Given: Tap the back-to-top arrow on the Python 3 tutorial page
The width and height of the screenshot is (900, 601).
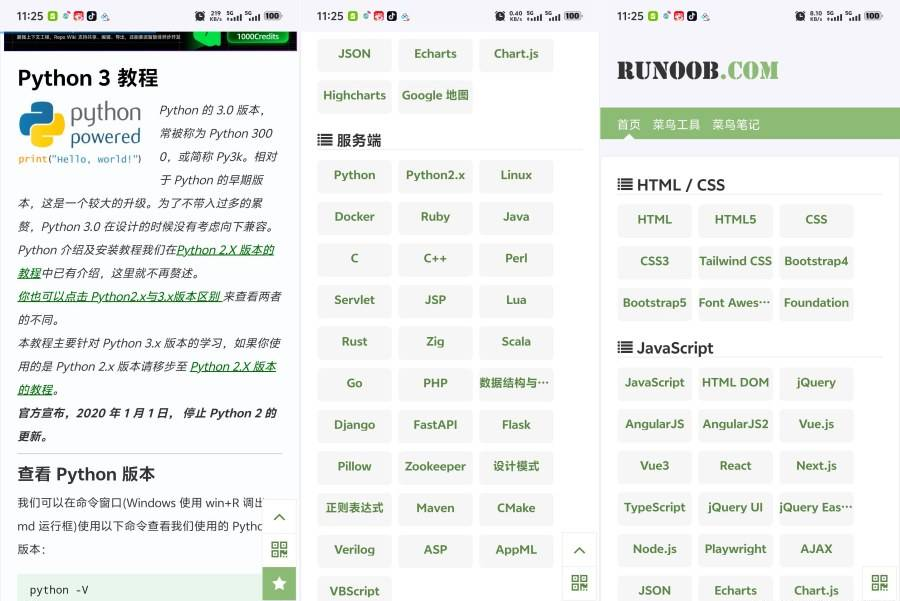Looking at the screenshot, I should coord(279,517).
